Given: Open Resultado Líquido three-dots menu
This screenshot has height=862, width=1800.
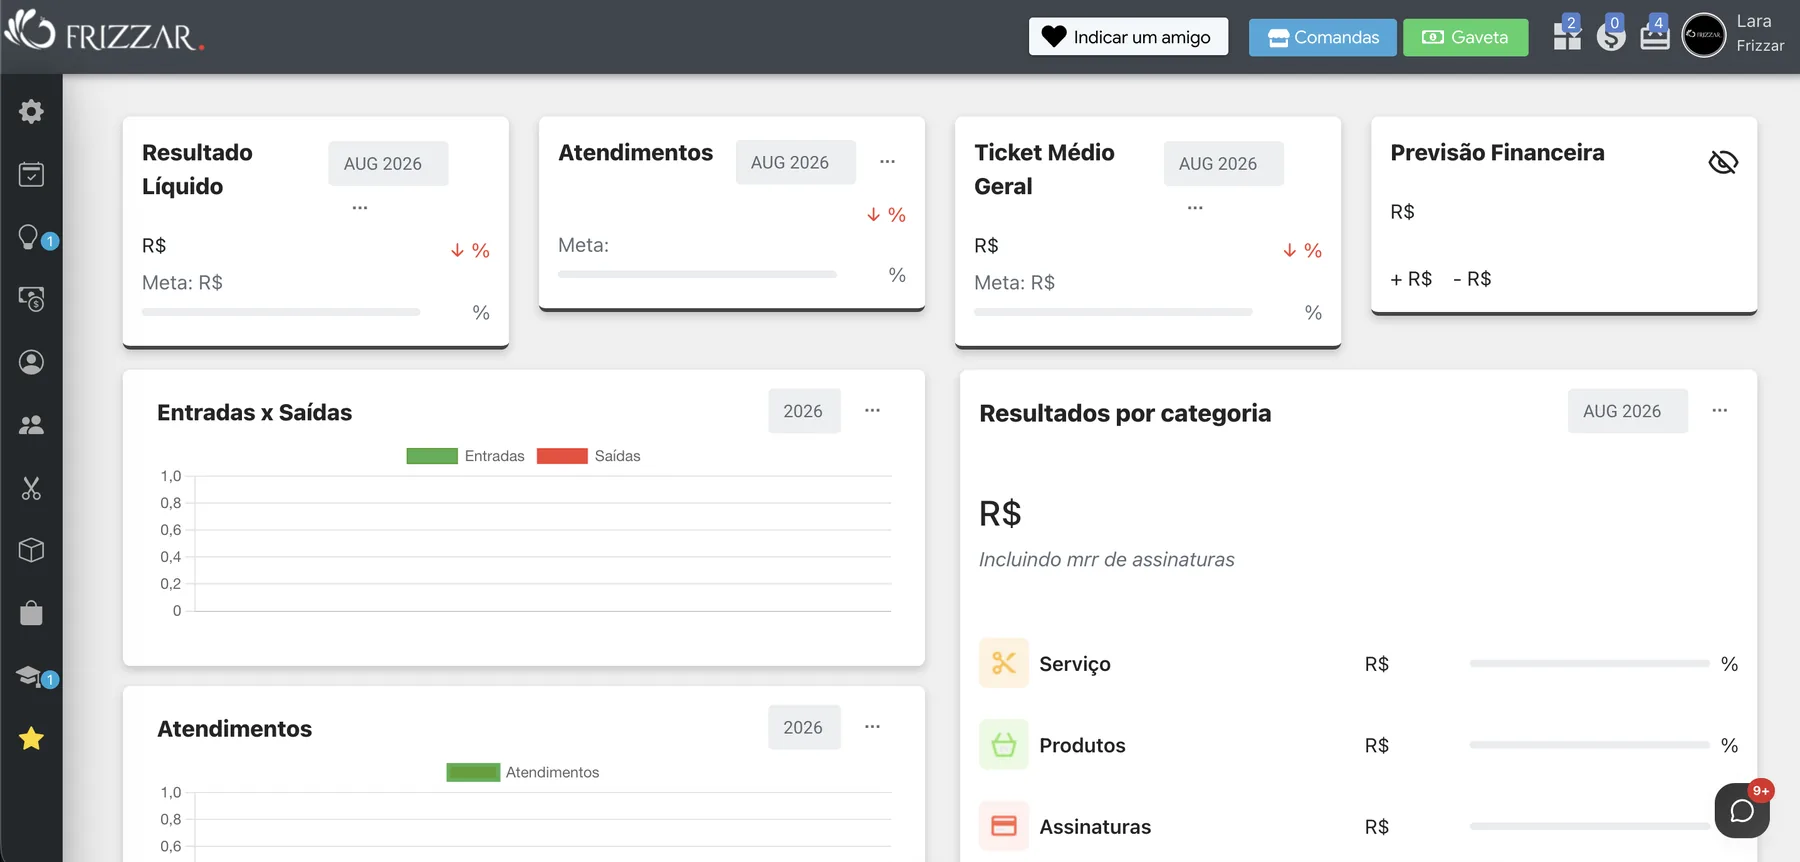Looking at the screenshot, I should click(360, 208).
